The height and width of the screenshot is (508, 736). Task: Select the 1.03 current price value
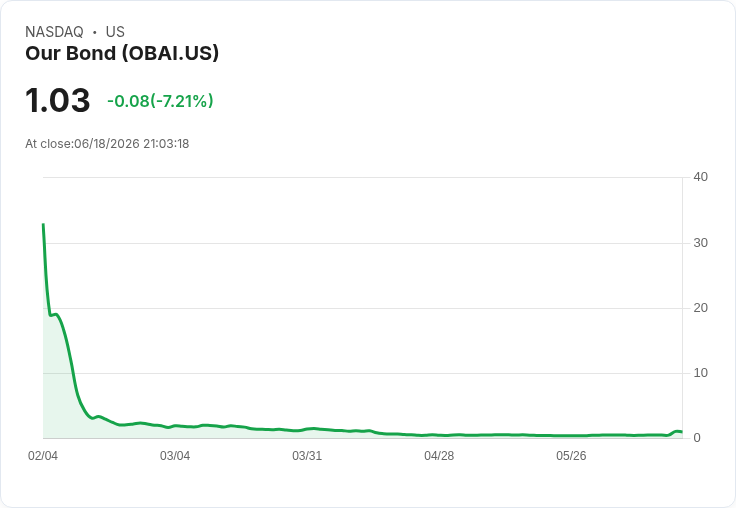pyautogui.click(x=57, y=100)
